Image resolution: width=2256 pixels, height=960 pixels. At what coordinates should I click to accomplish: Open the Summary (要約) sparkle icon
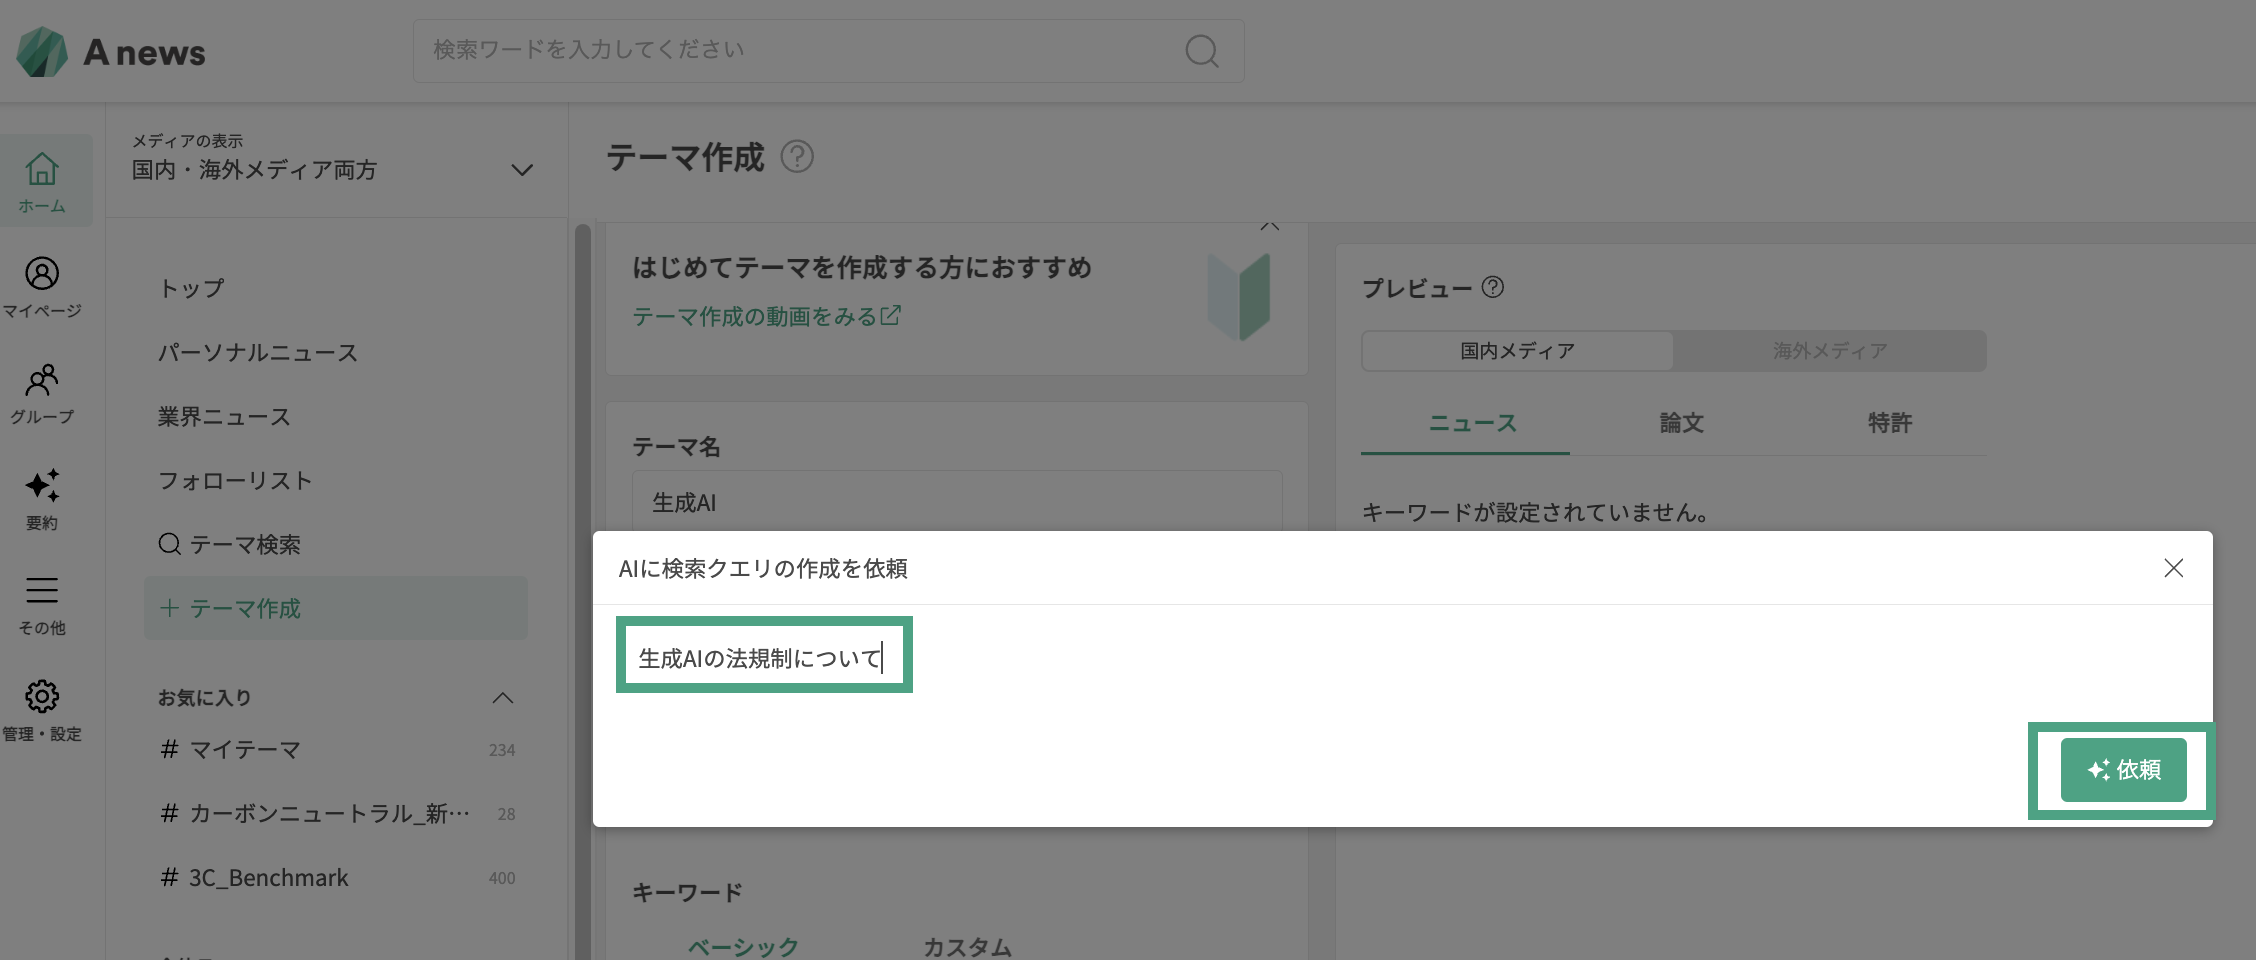coord(42,487)
